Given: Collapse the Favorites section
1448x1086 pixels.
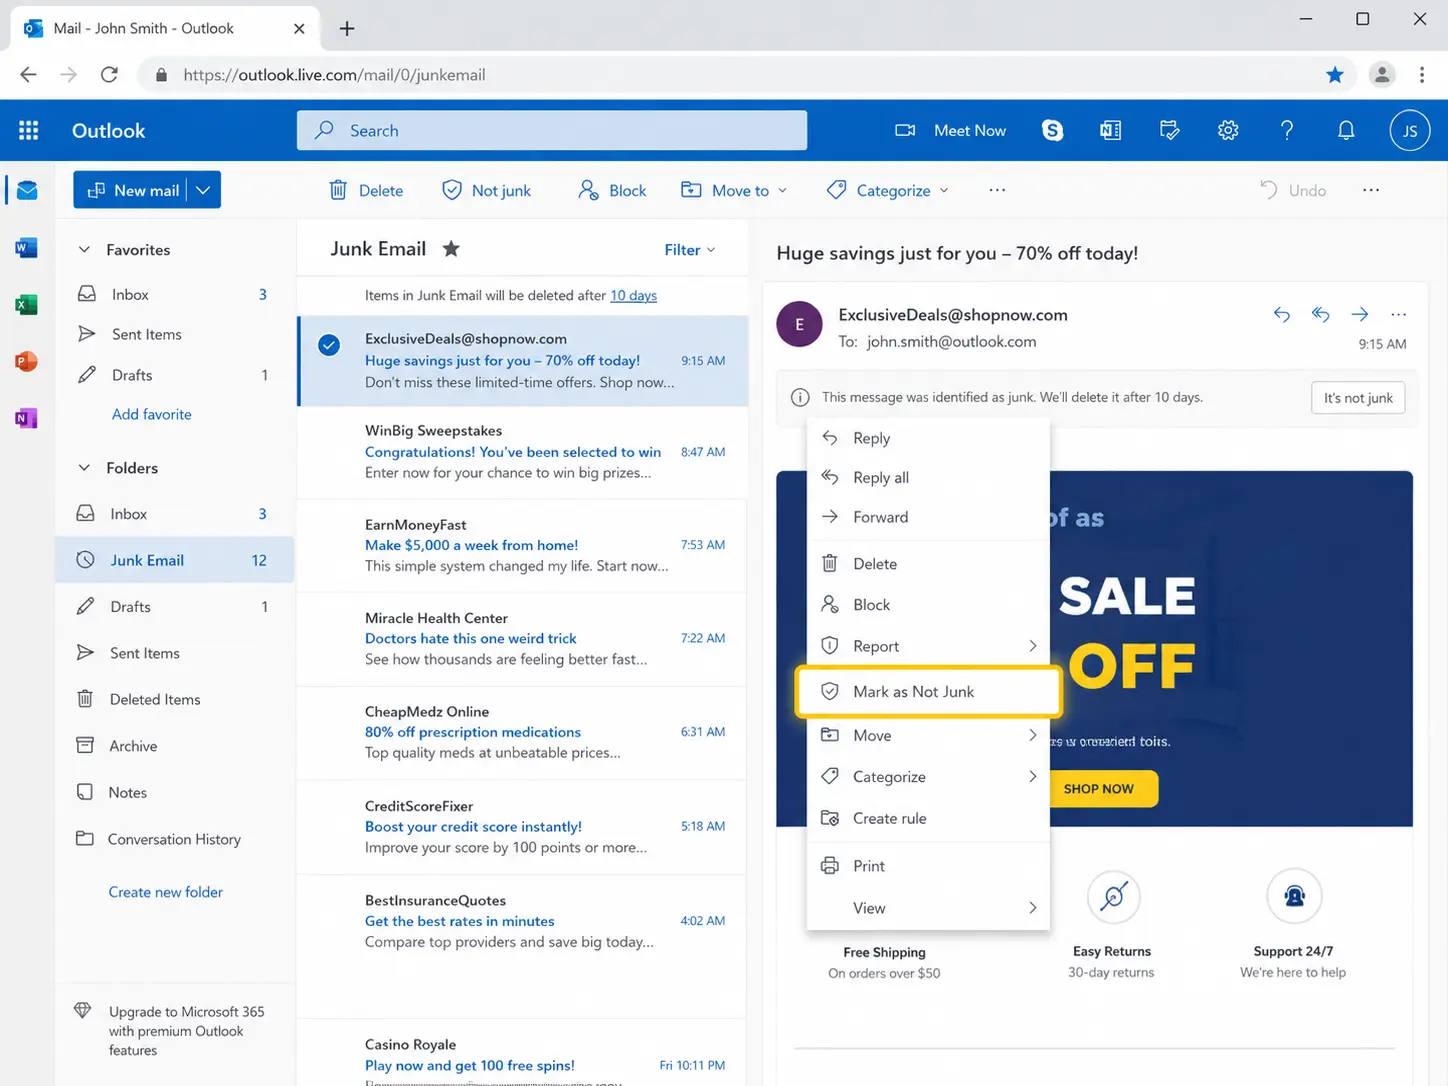Looking at the screenshot, I should click(84, 249).
